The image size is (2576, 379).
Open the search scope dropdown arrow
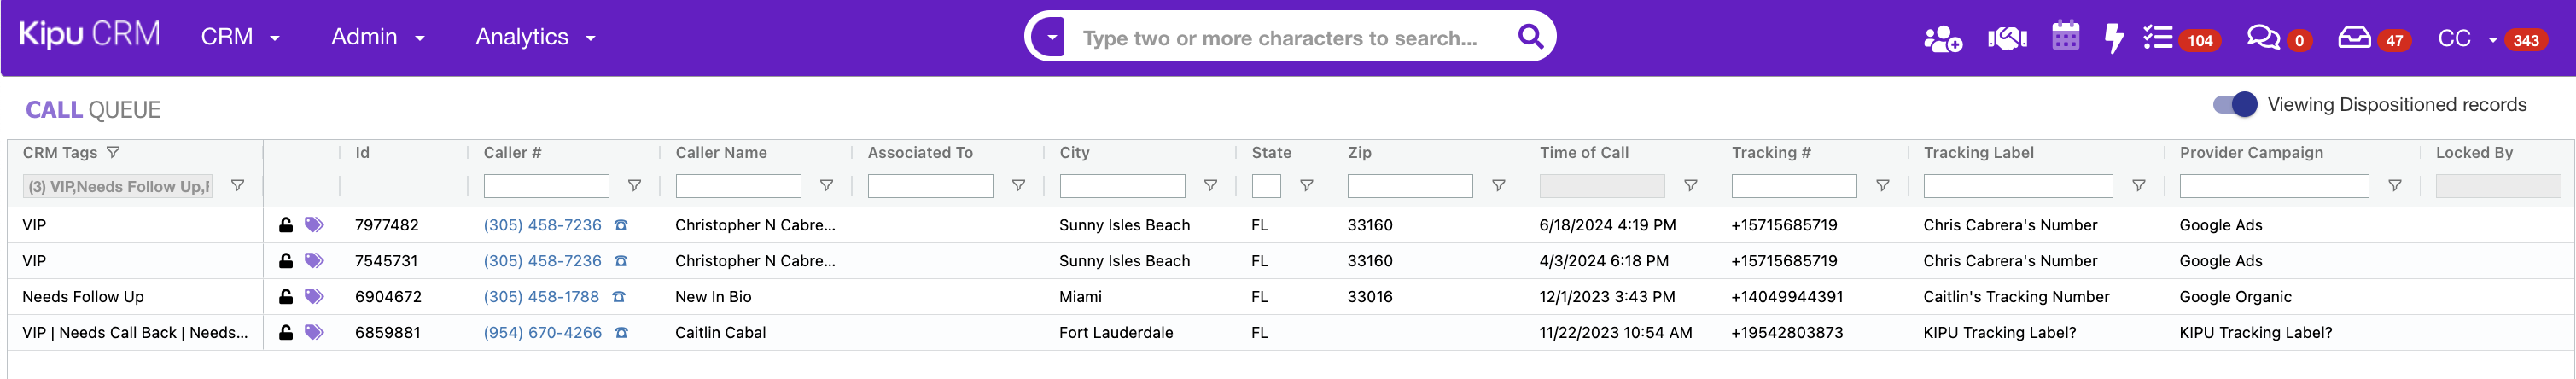click(x=1051, y=38)
